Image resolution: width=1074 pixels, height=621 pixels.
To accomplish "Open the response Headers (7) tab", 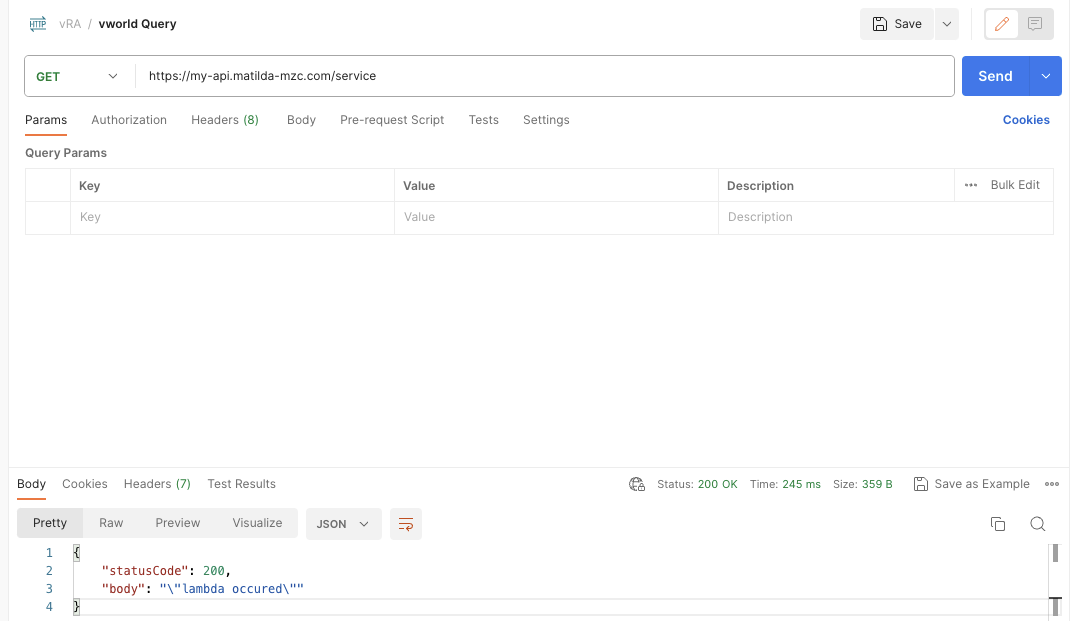I will click(x=157, y=484).
